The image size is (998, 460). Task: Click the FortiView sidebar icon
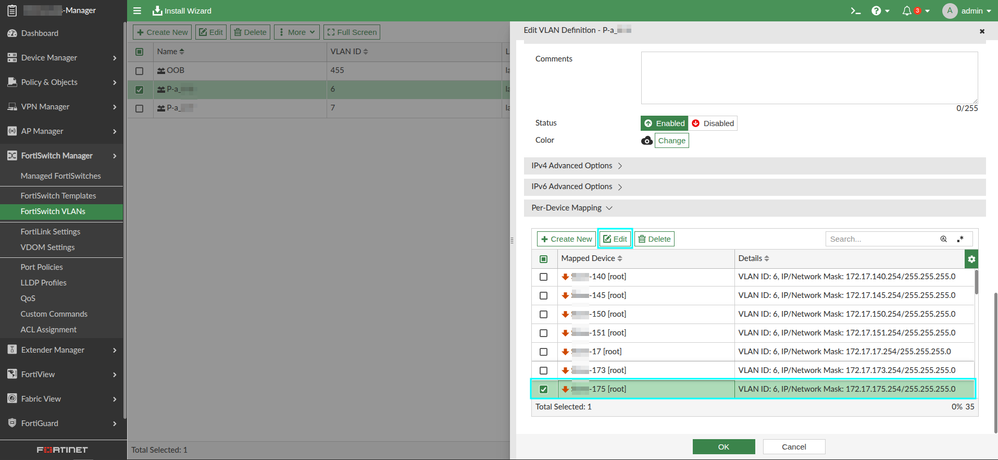11,375
